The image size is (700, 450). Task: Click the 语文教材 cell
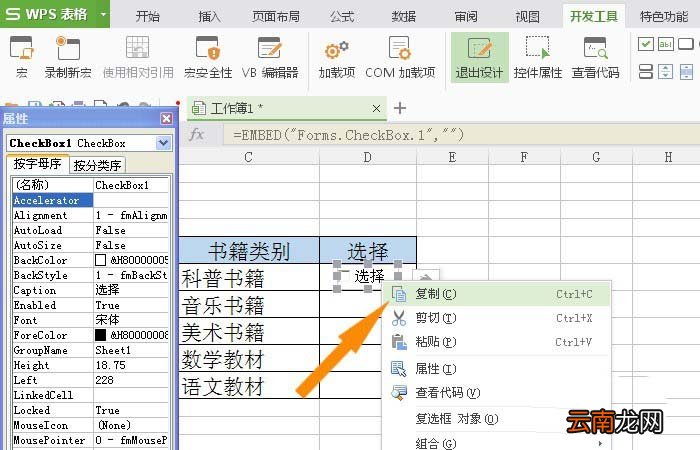(249, 385)
